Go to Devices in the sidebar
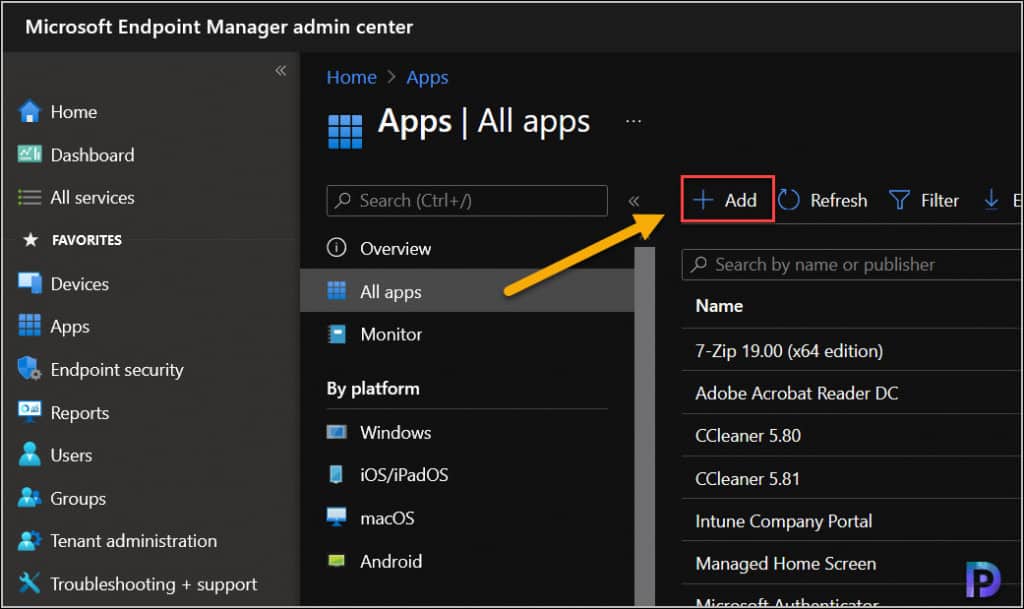 (80, 284)
